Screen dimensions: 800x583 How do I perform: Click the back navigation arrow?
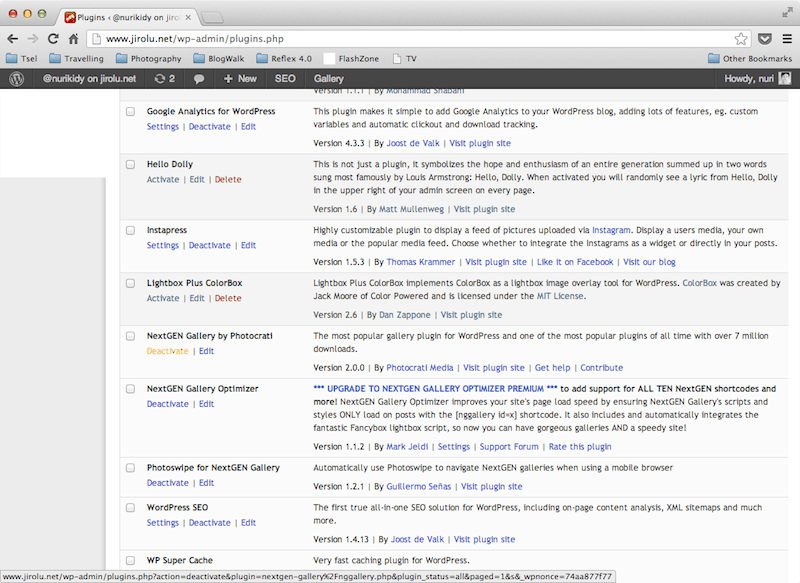click(12, 39)
